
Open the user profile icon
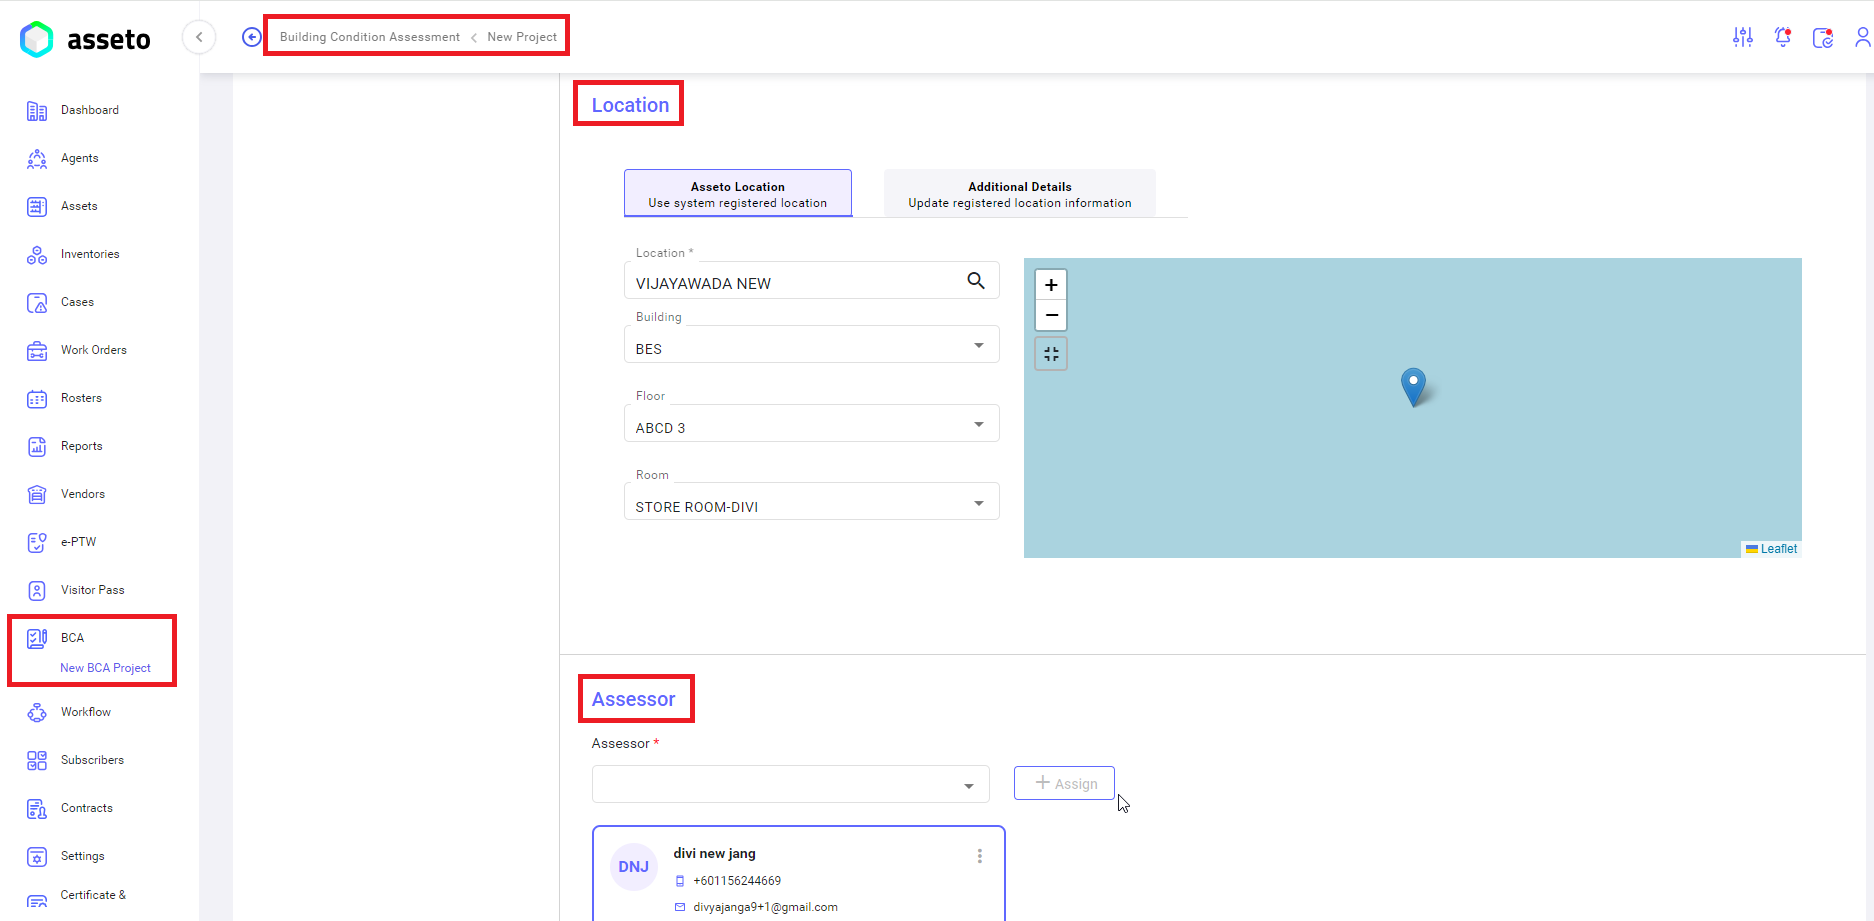tap(1863, 37)
